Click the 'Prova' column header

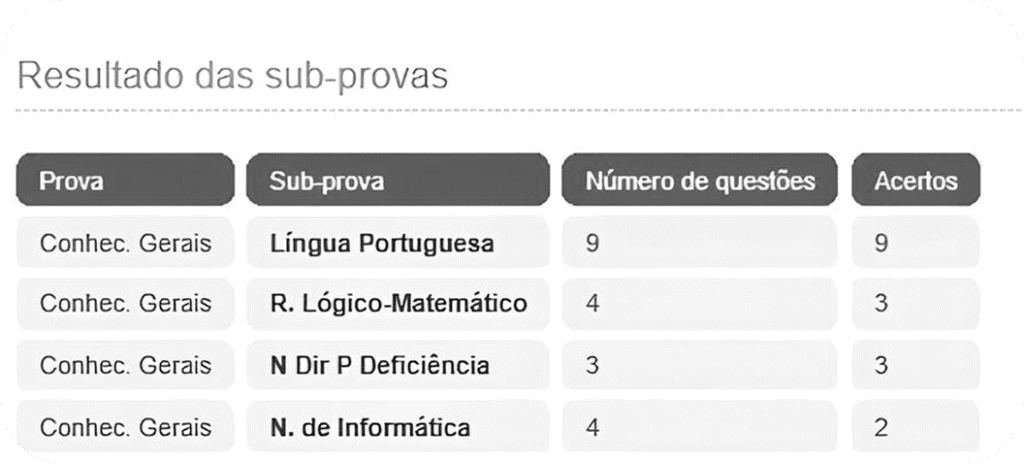[125, 181]
